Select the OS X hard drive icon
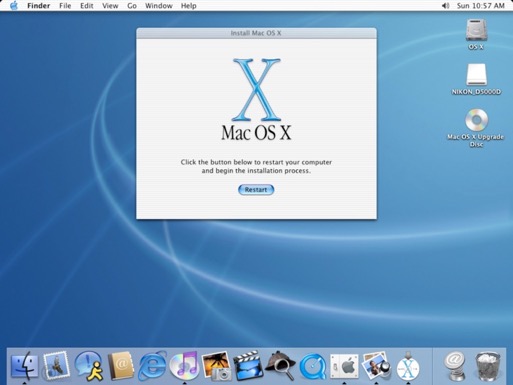The height and width of the screenshot is (385, 513). pyautogui.click(x=476, y=31)
